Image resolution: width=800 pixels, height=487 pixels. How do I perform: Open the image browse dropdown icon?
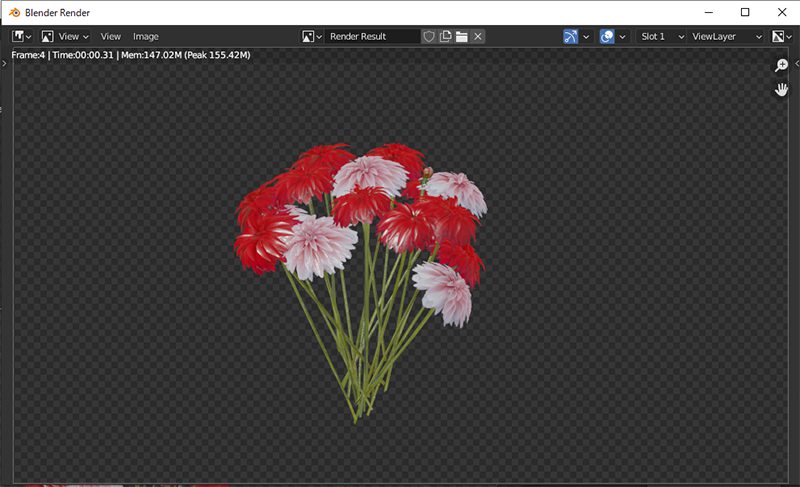[x=312, y=36]
